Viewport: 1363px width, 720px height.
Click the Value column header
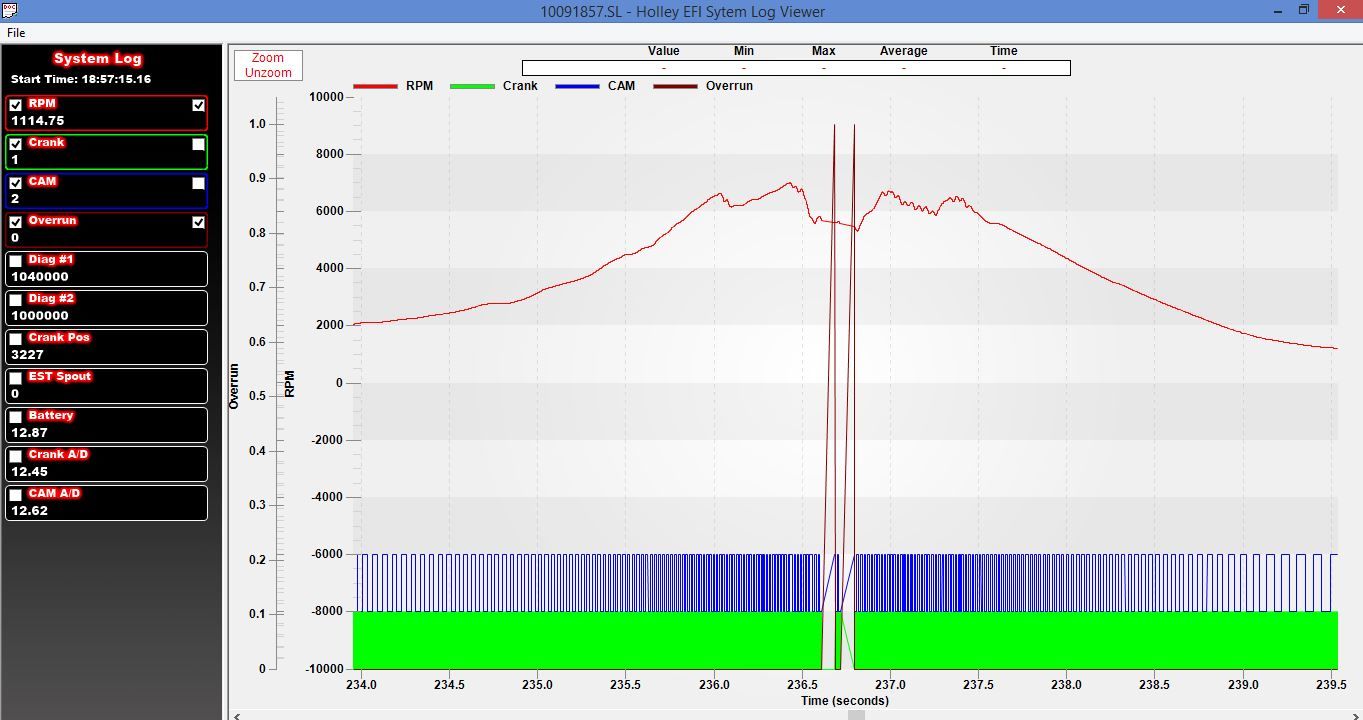[x=664, y=51]
